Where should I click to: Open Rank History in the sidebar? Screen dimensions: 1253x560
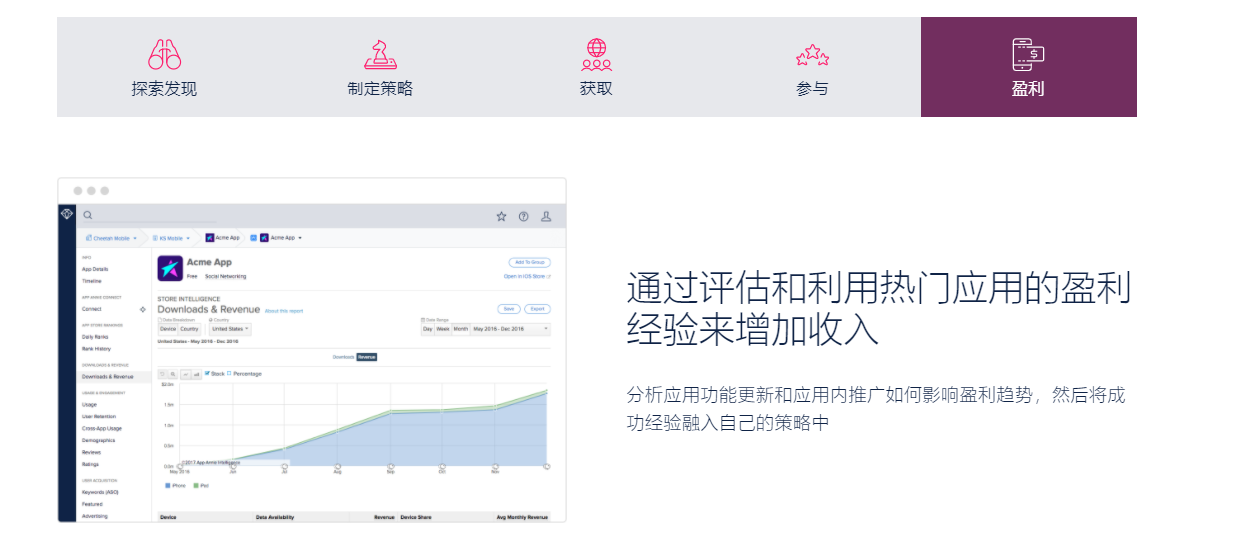pos(96,349)
